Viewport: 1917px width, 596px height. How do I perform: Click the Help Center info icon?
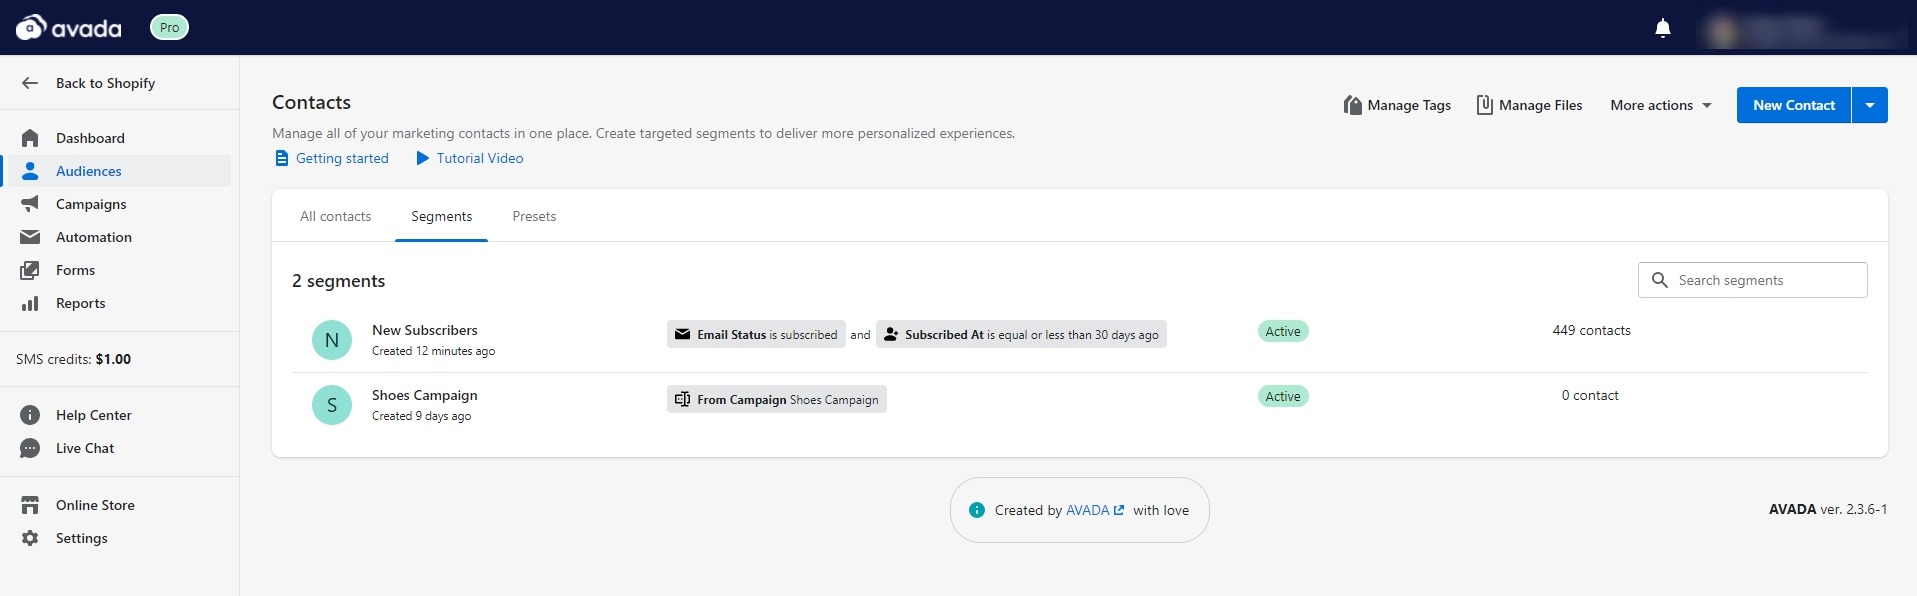click(30, 415)
